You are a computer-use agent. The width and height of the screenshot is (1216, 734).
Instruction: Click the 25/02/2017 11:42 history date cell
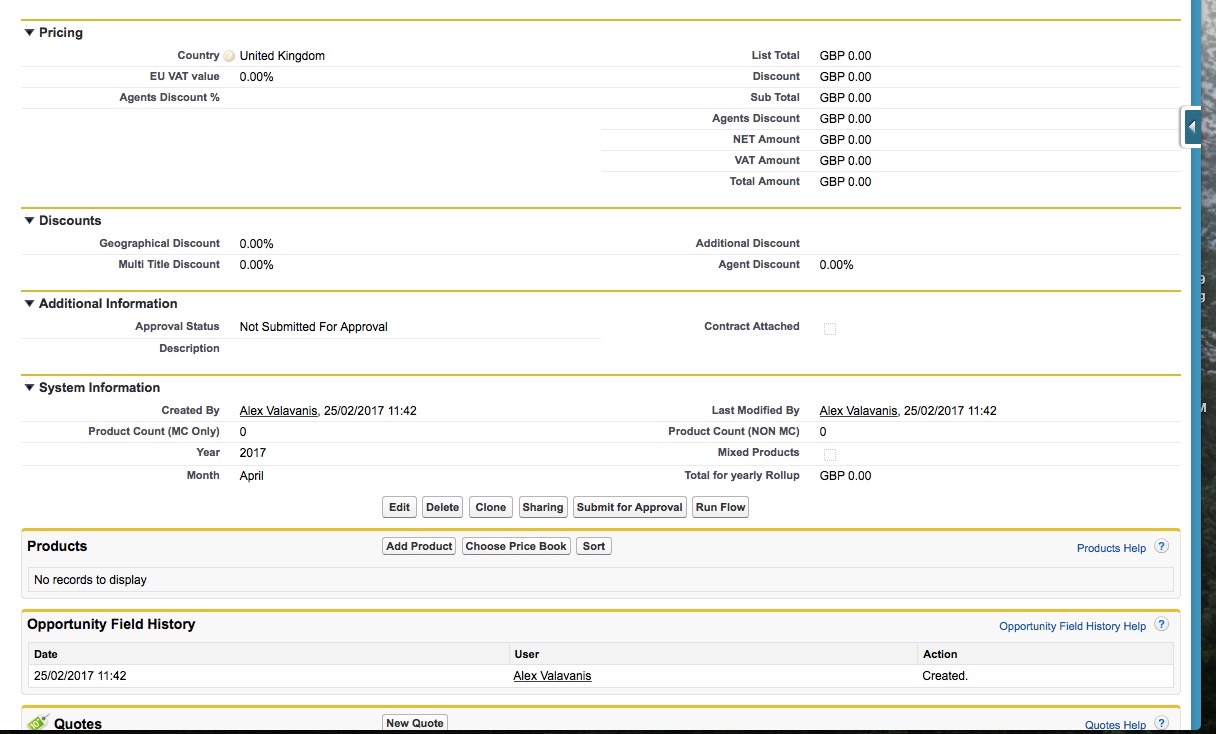[x=80, y=676]
